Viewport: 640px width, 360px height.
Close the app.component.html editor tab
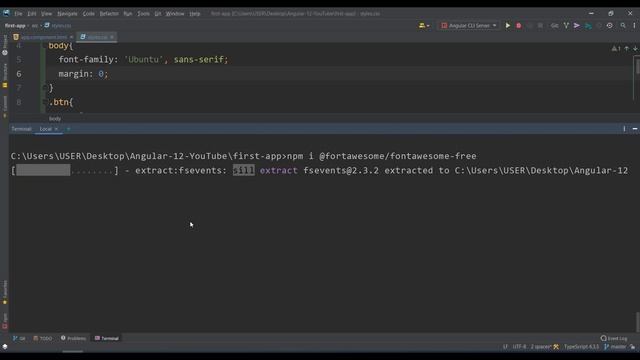coord(71,37)
